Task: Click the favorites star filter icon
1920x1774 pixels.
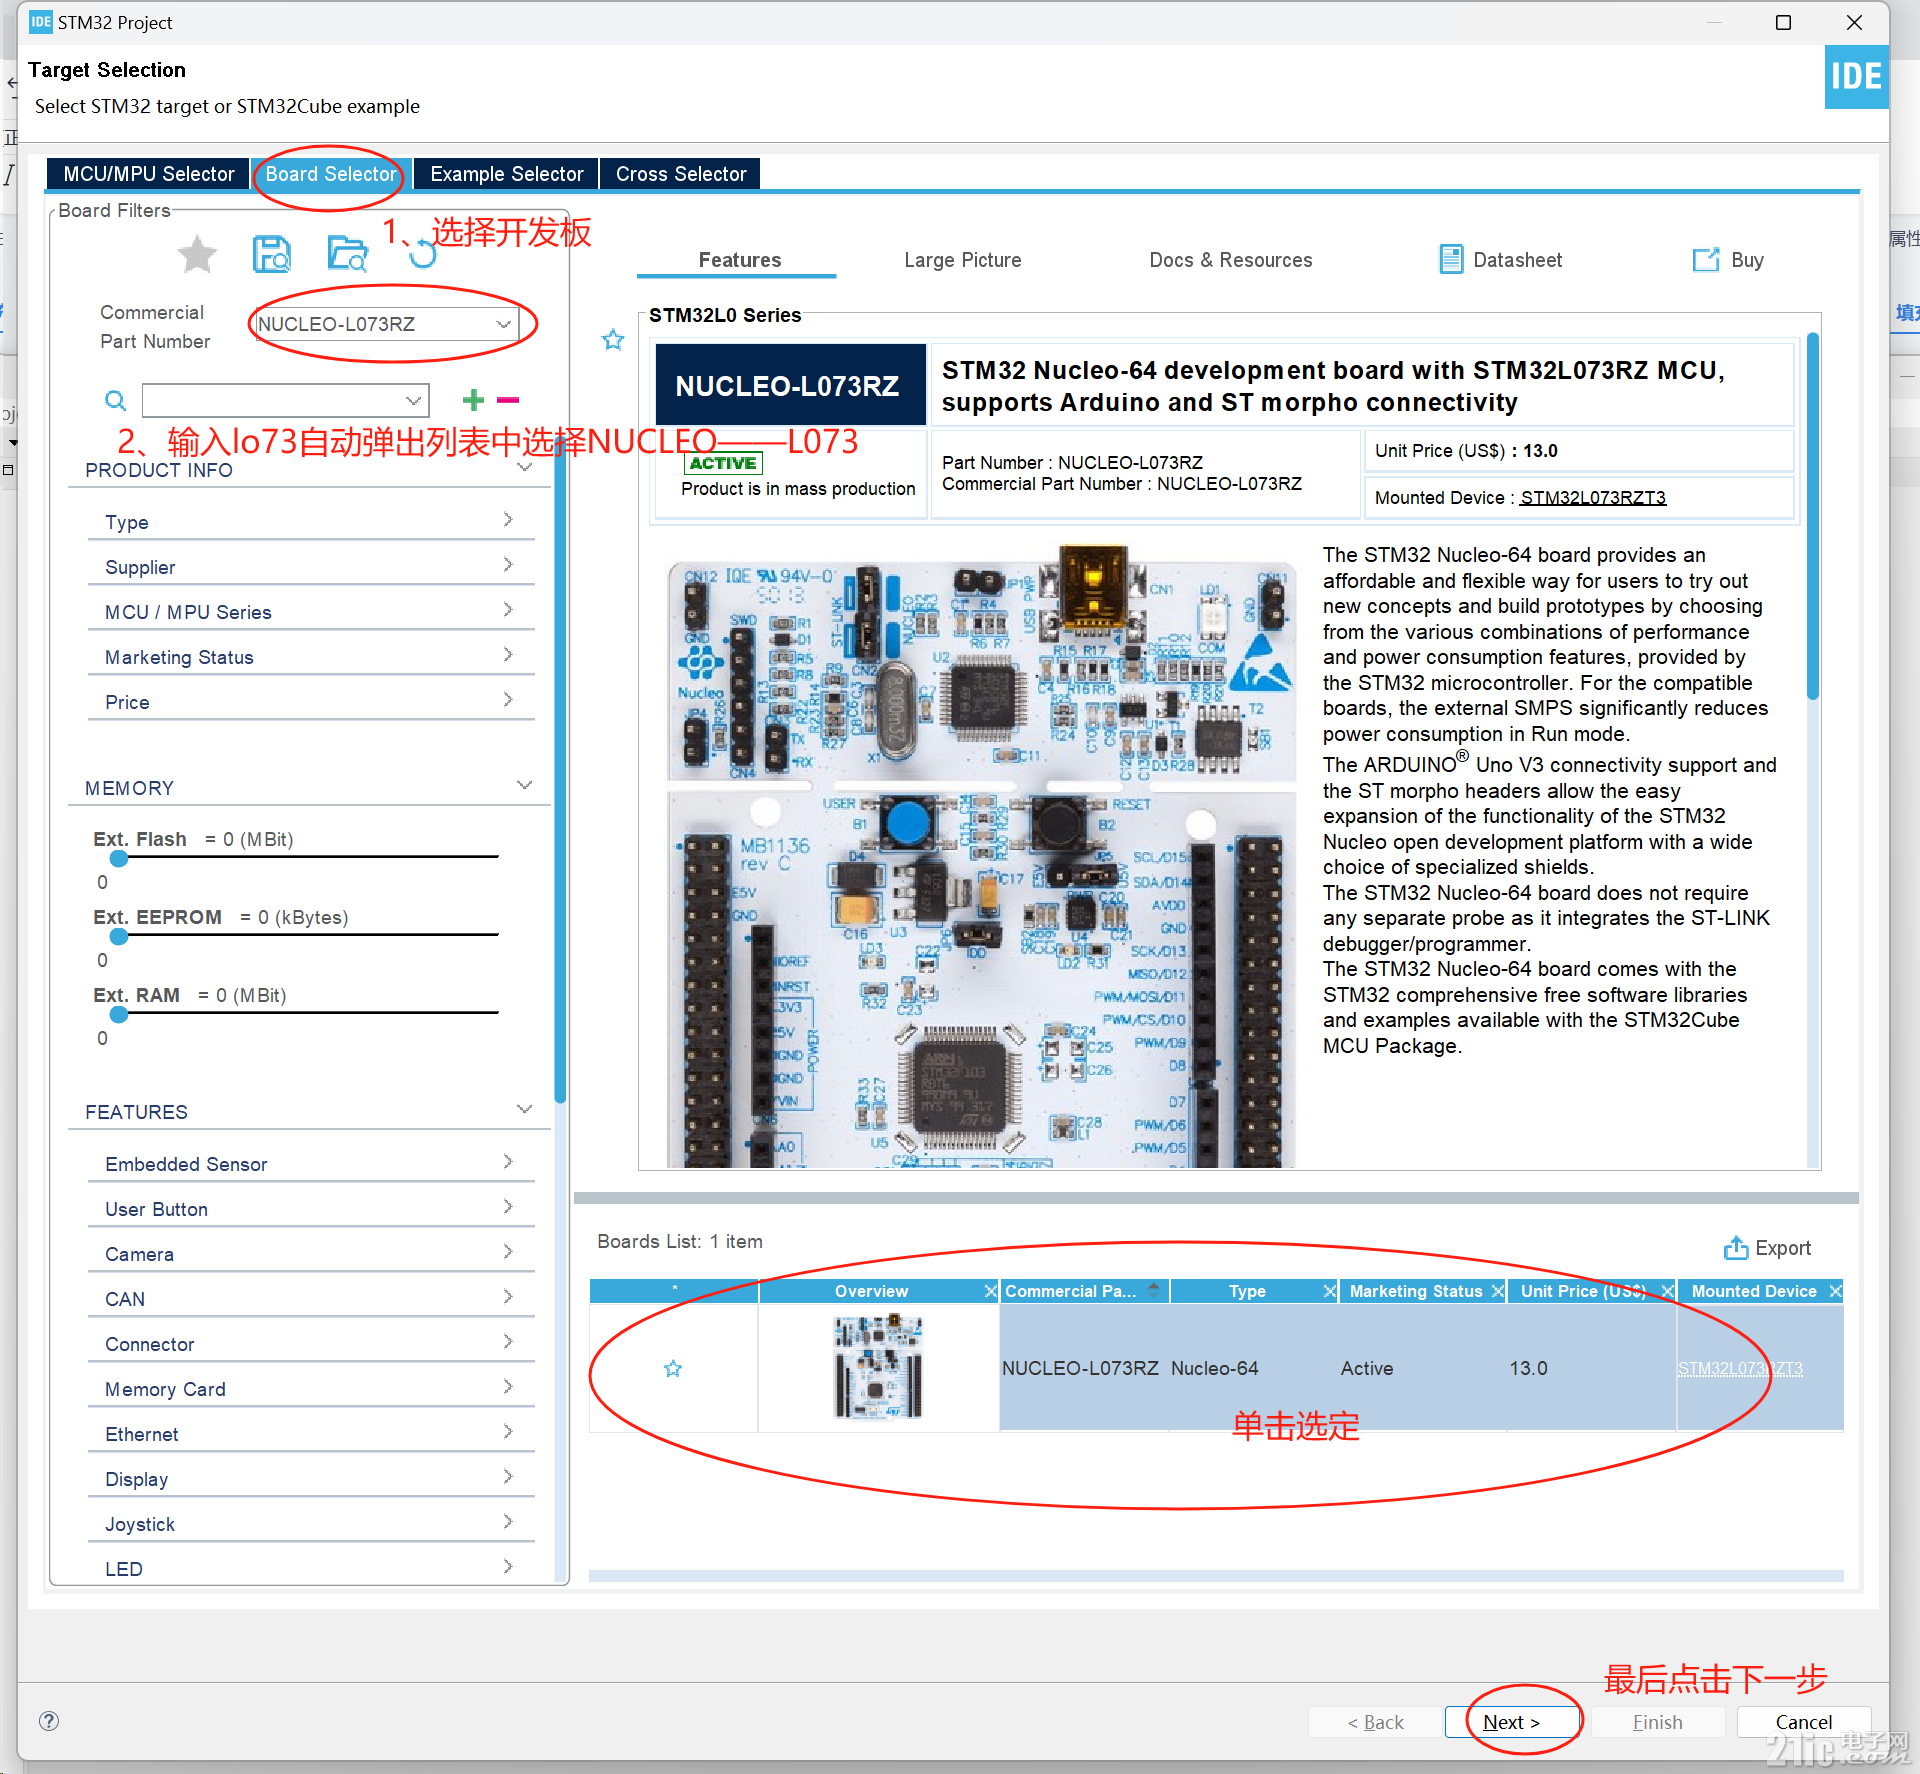Action: tap(197, 254)
